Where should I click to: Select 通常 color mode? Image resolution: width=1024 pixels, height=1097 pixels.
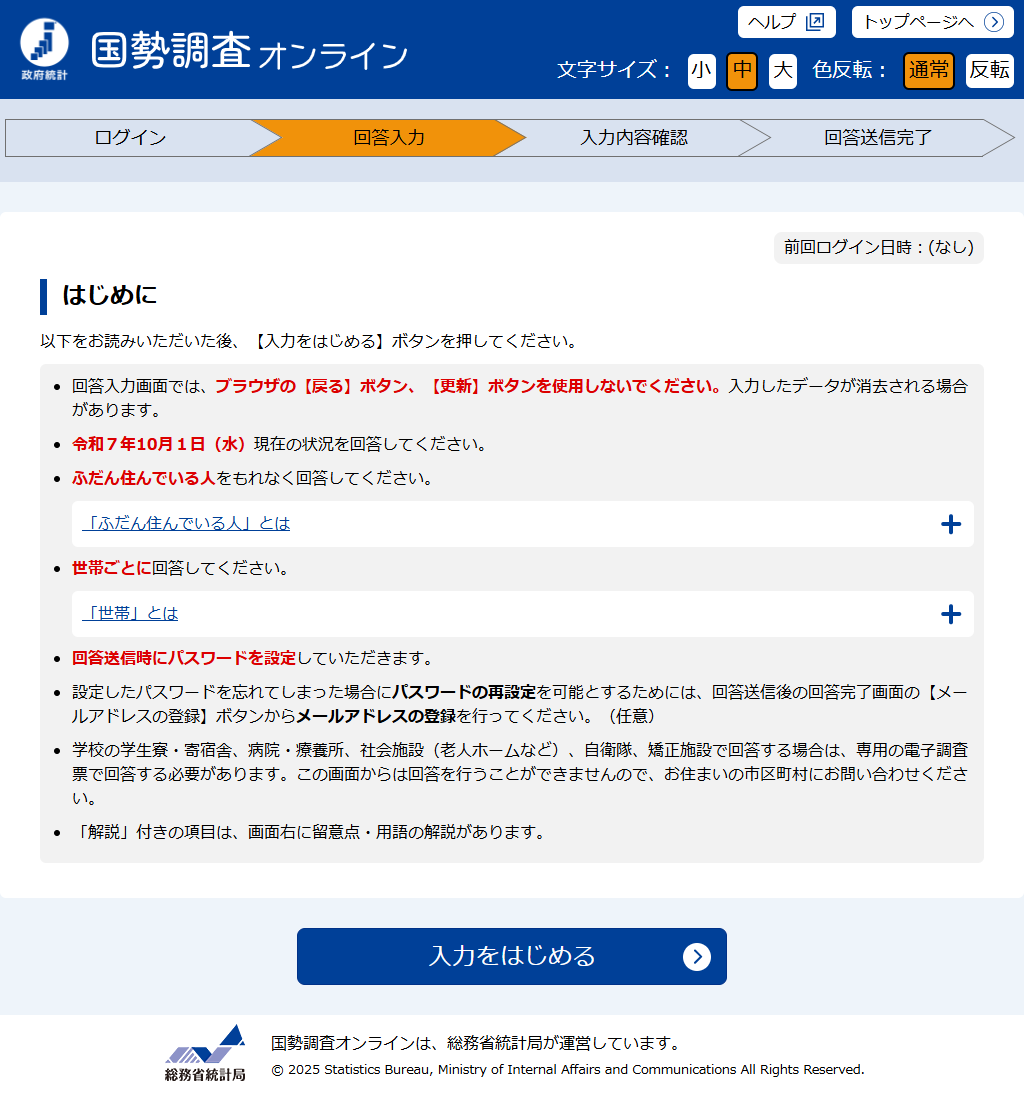click(929, 70)
